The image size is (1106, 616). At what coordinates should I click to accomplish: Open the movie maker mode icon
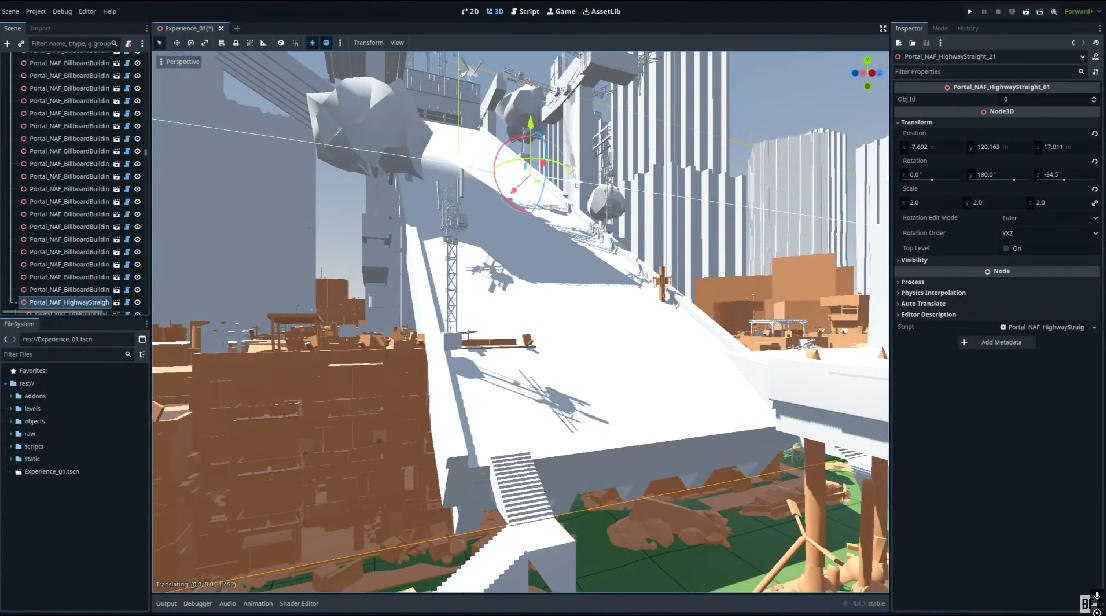pos(1054,11)
